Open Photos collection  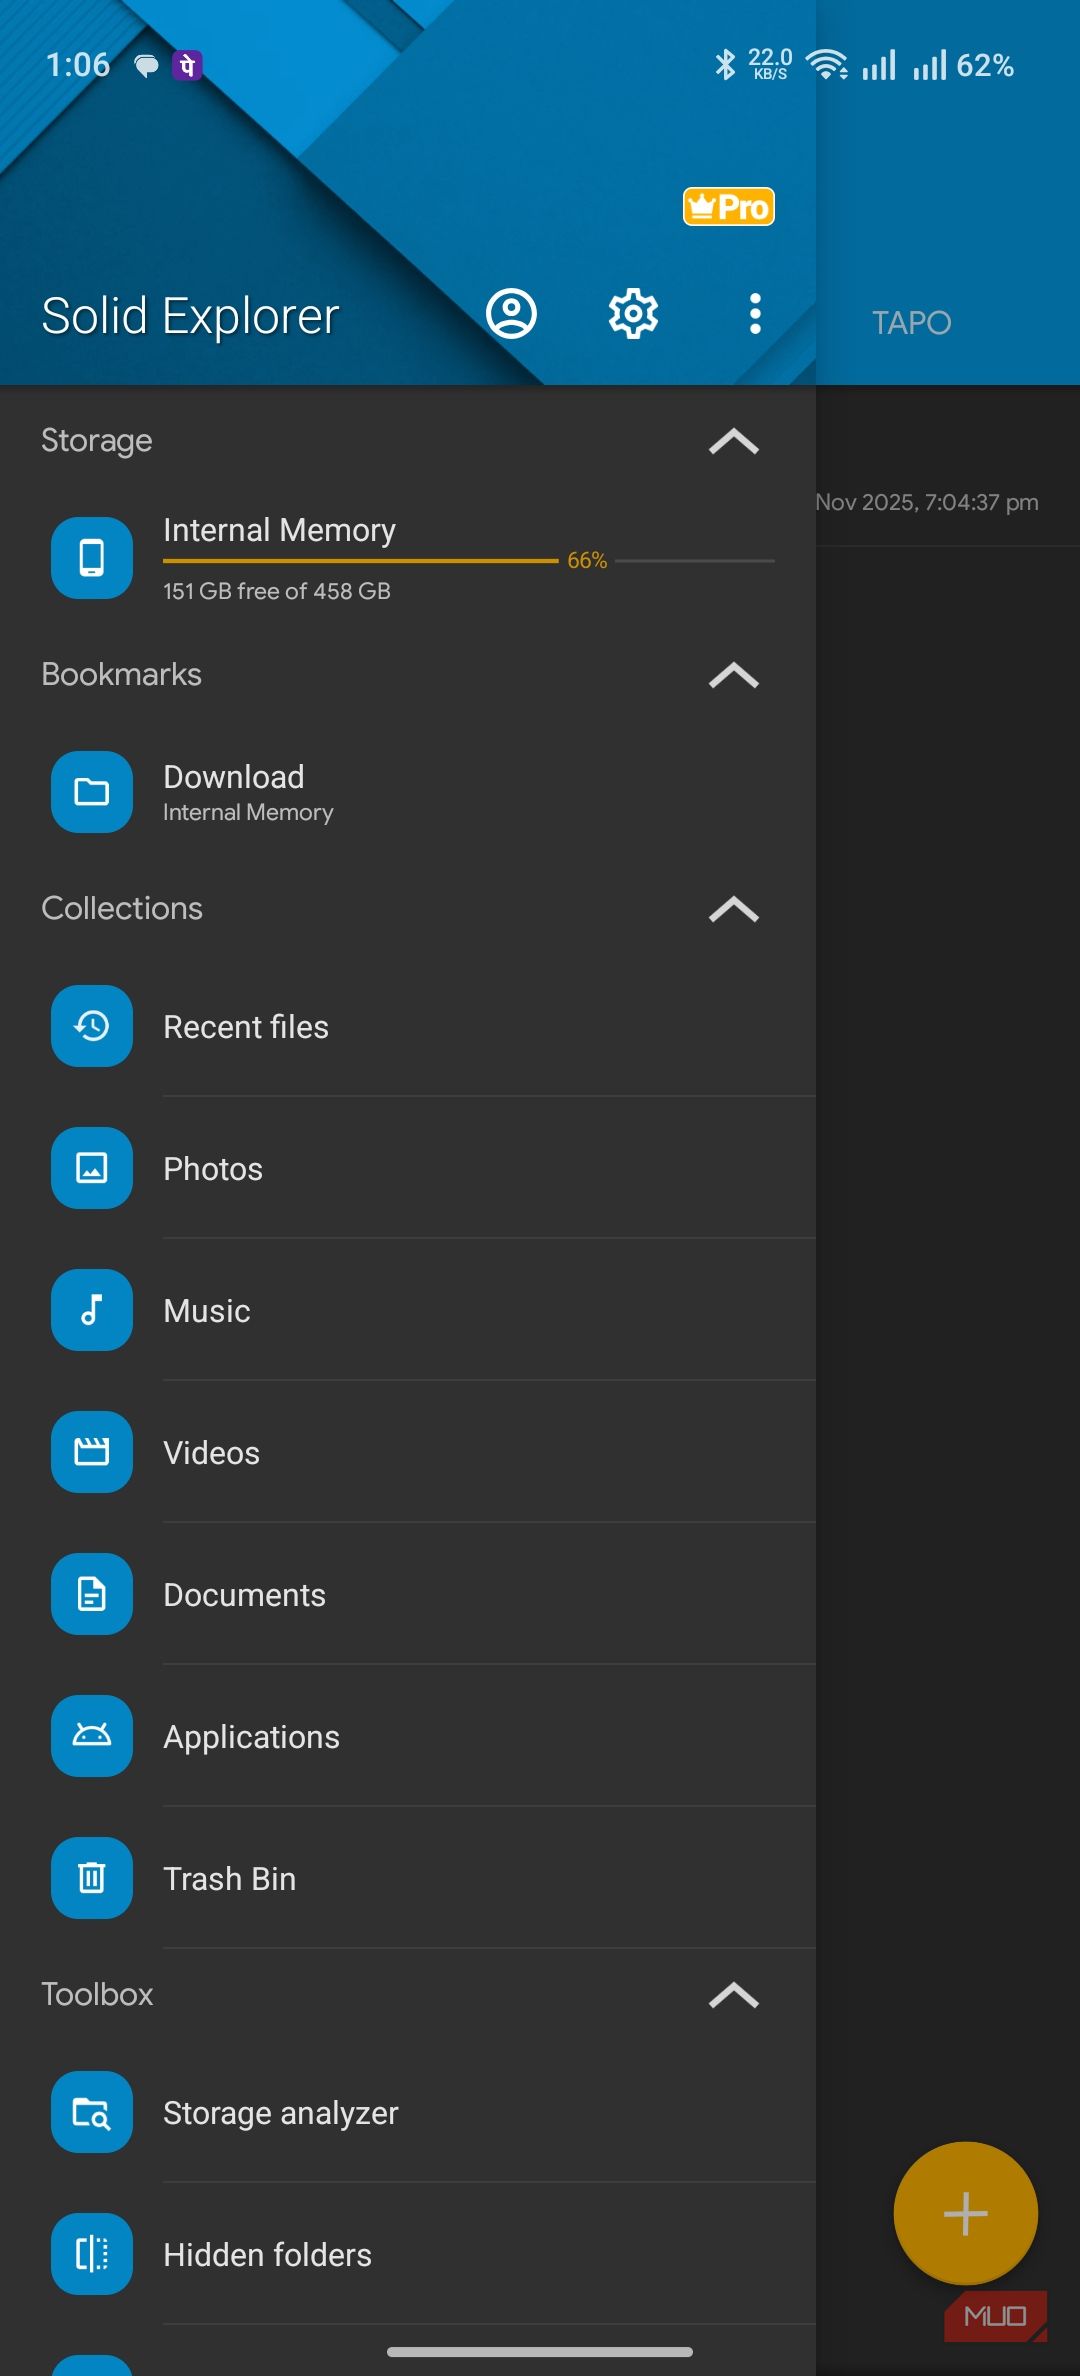408,1168
